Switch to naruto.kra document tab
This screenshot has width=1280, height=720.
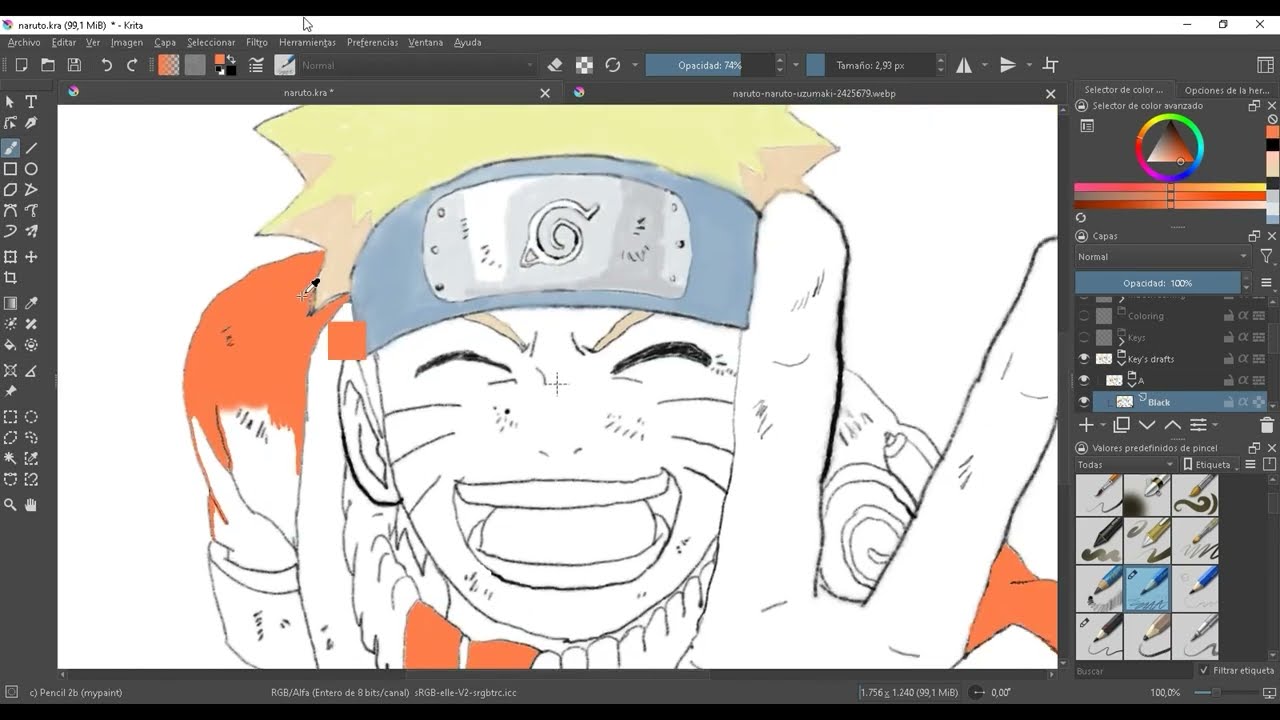pyautogui.click(x=308, y=93)
